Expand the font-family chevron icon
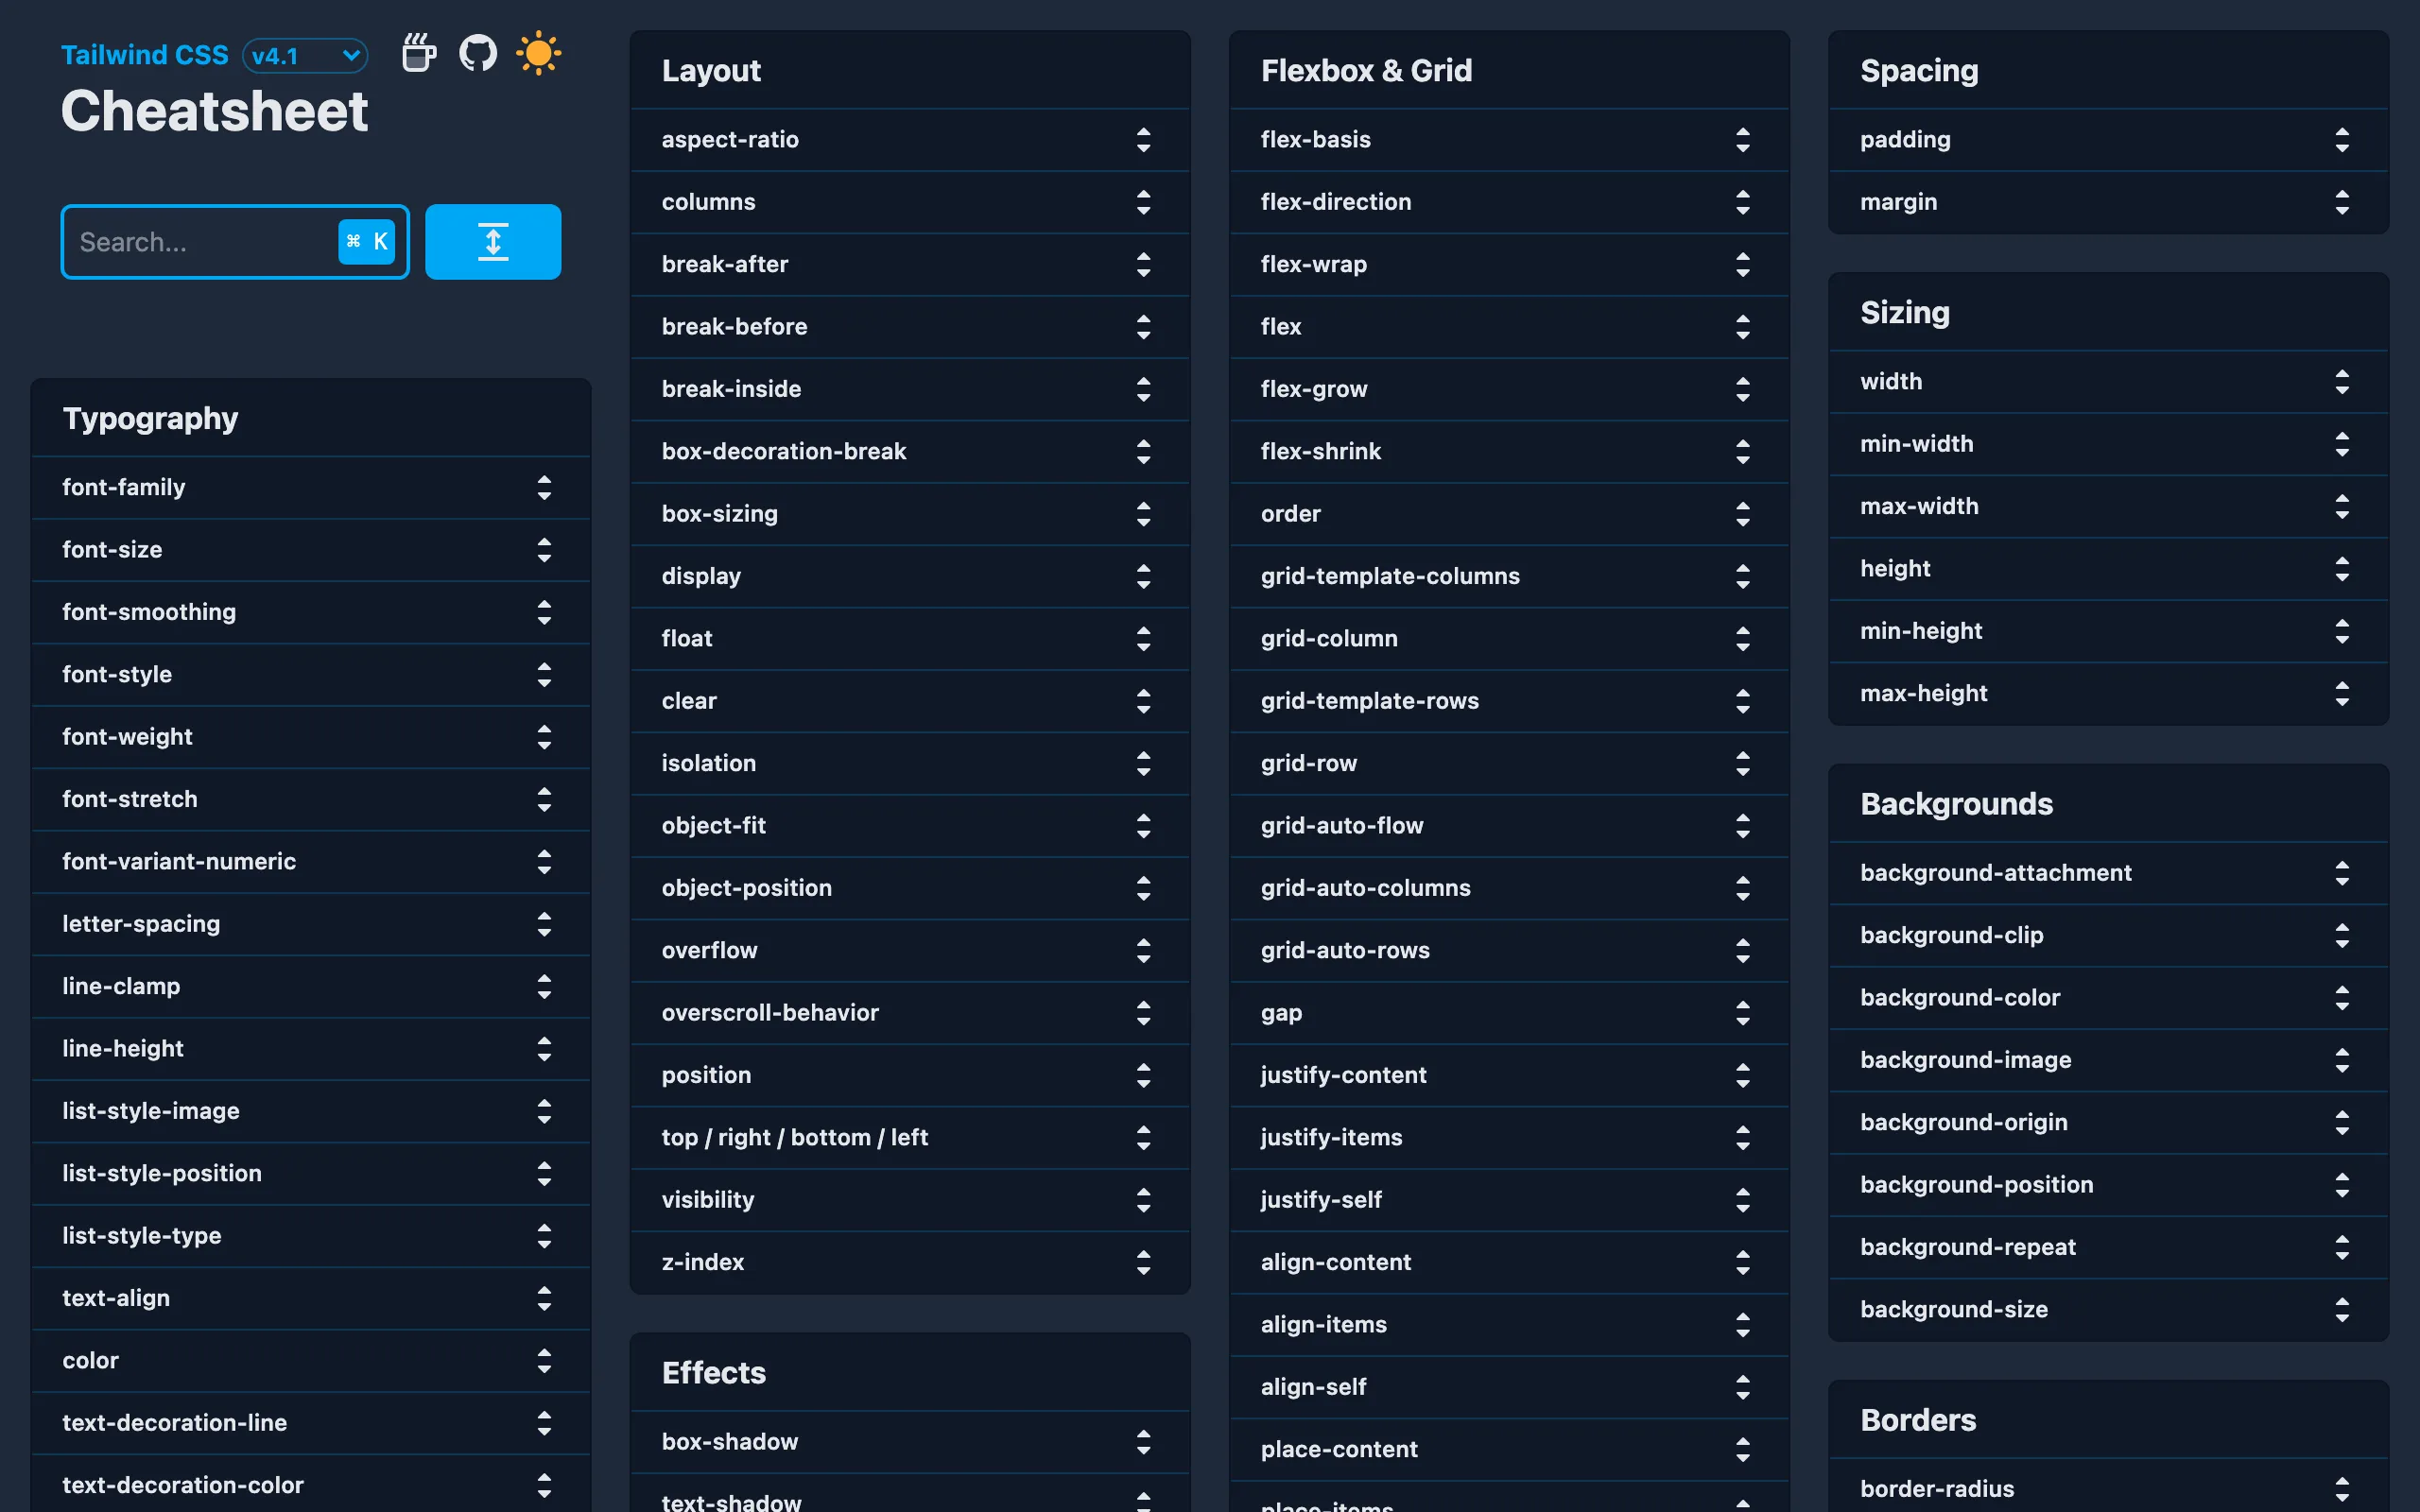Viewport: 2420px width, 1512px height. [544, 488]
